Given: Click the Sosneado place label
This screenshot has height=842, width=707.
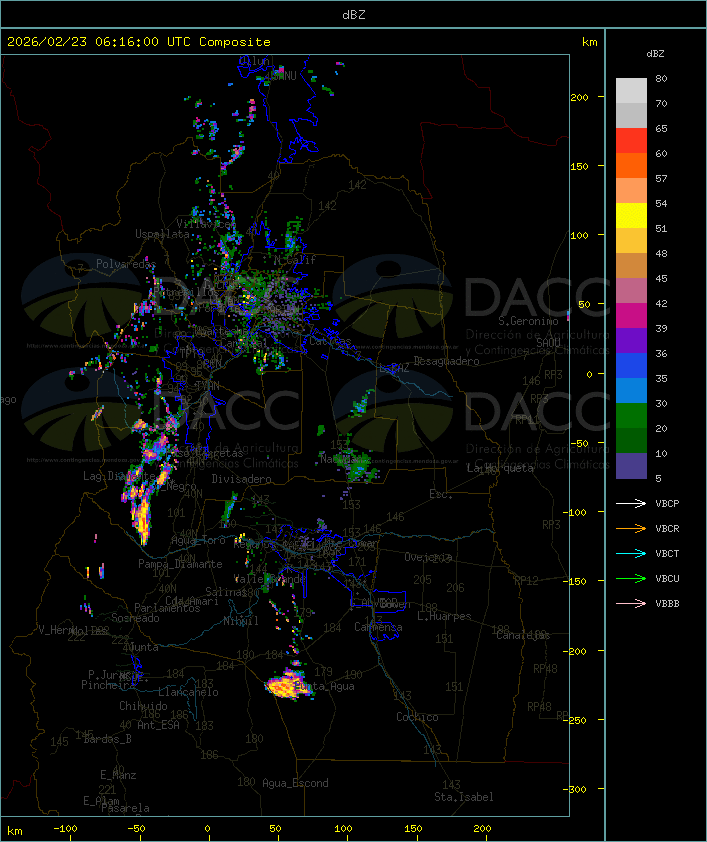Looking at the screenshot, I should point(135,618).
